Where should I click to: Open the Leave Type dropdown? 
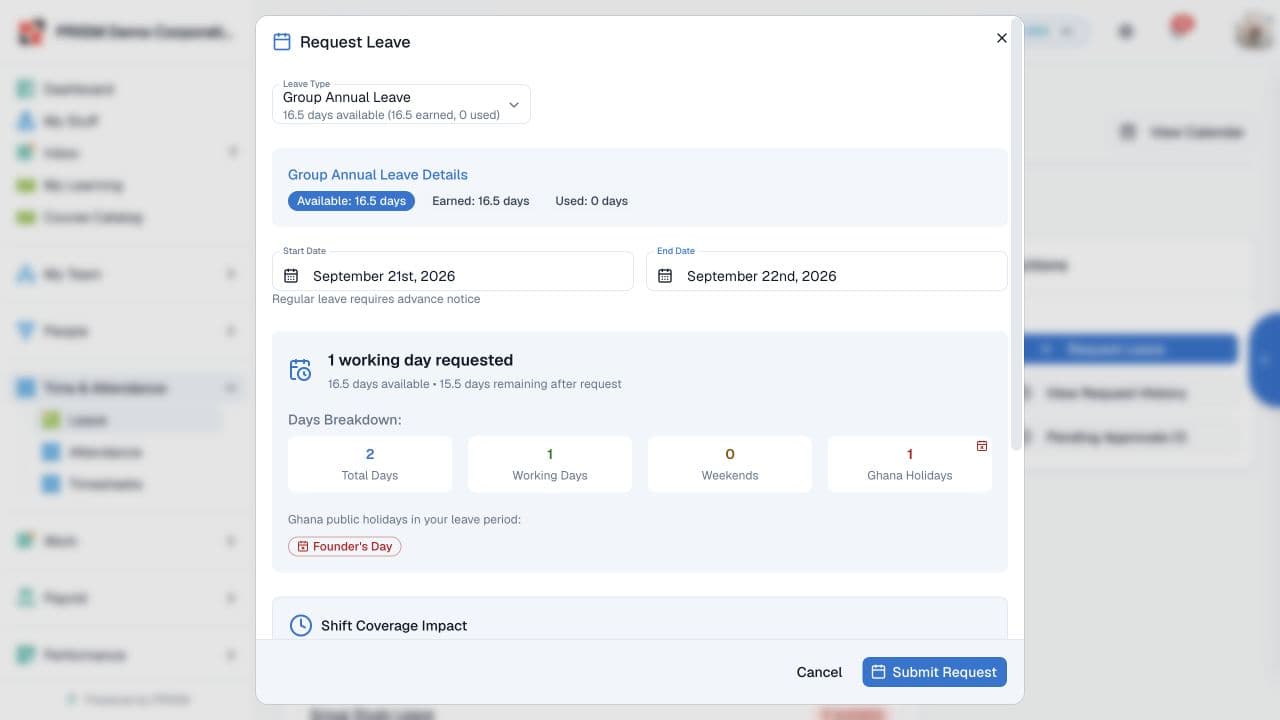tap(401, 104)
